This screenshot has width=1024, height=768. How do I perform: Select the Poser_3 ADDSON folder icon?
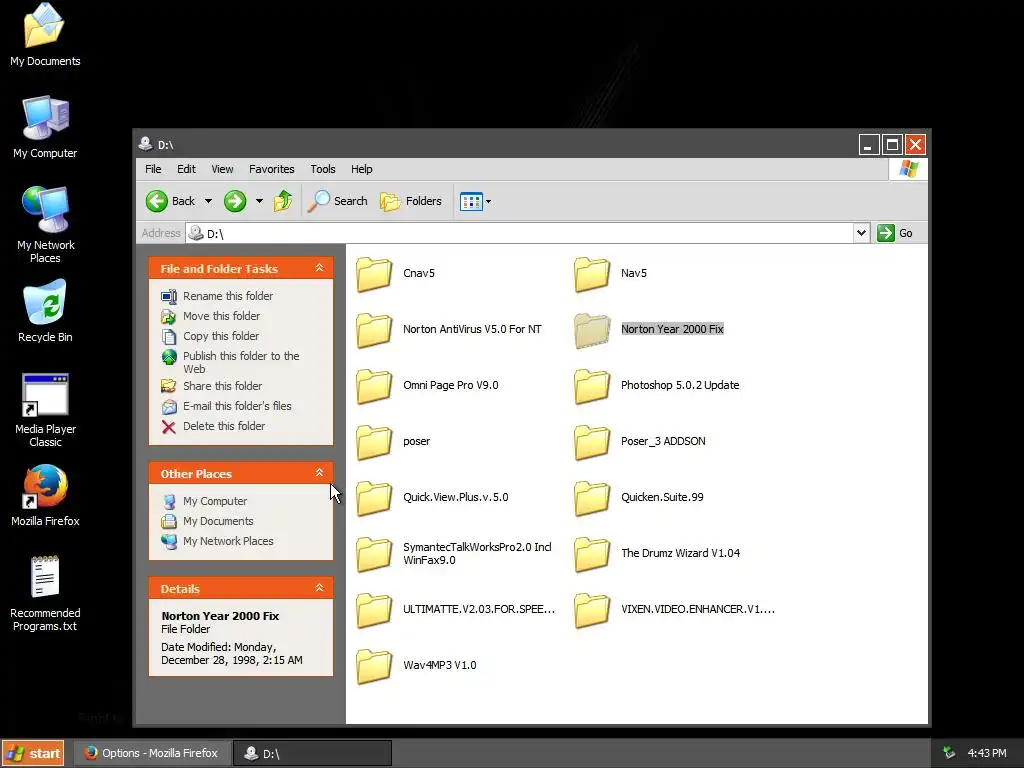pos(592,442)
